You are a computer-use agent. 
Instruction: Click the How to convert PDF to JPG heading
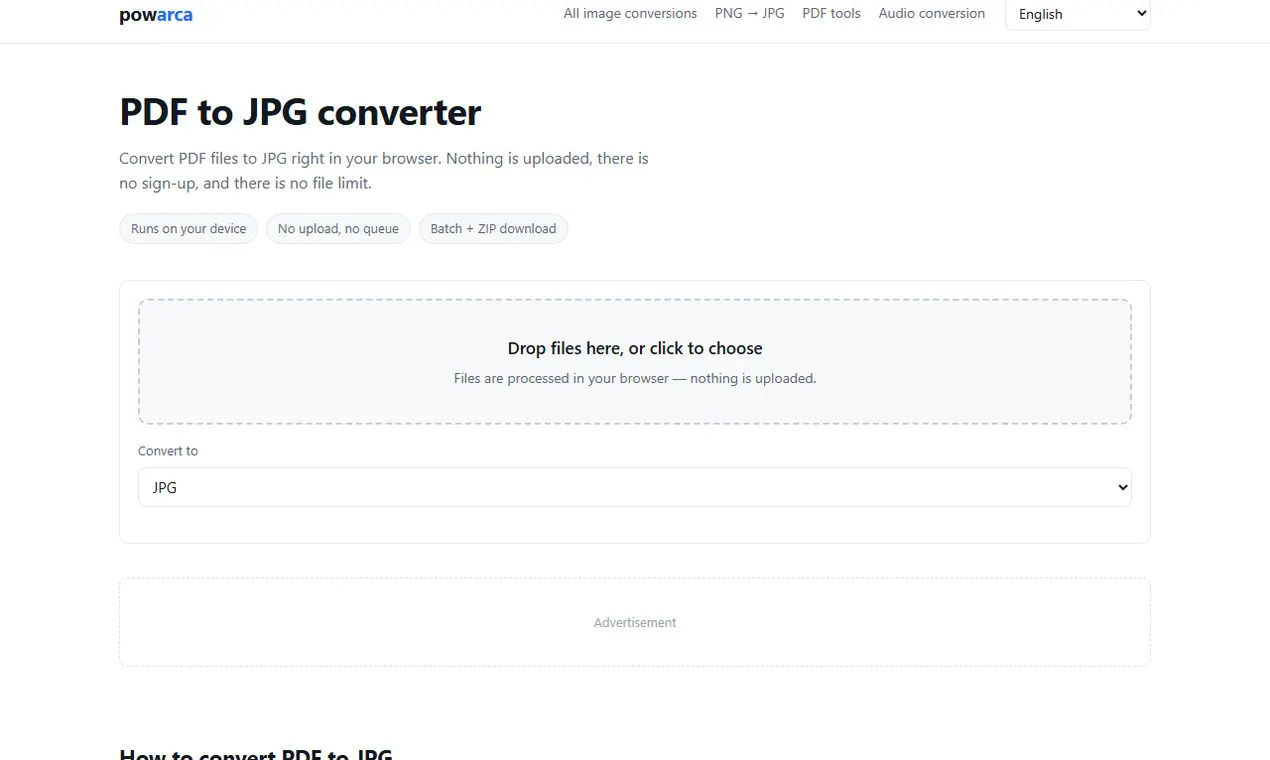click(256, 753)
